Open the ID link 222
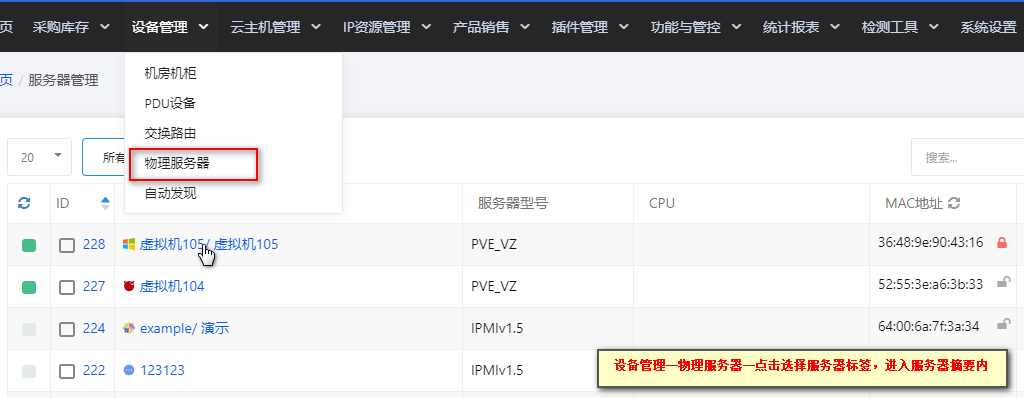Image resolution: width=1024 pixels, height=398 pixels. (x=94, y=370)
